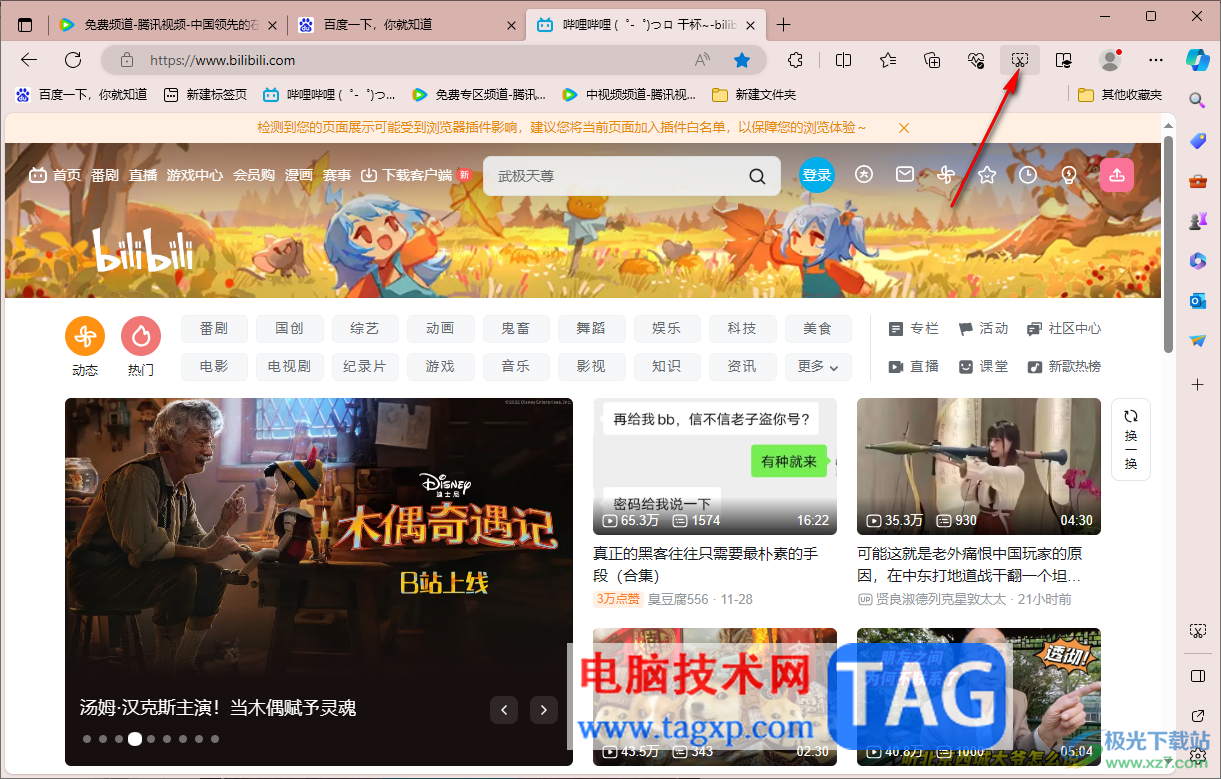The image size is (1221, 779).
Task: Open the tab actions menu icon
Action: coord(25,25)
